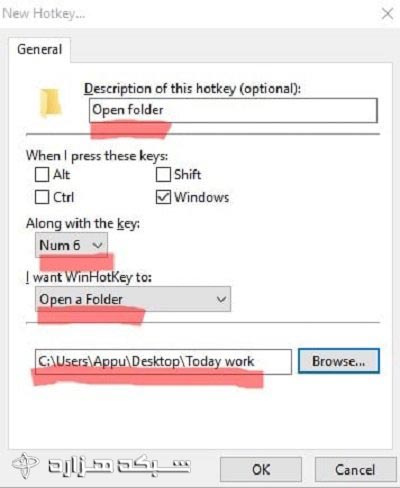Expand the Open a Folder action dropdown

[x=133, y=299]
